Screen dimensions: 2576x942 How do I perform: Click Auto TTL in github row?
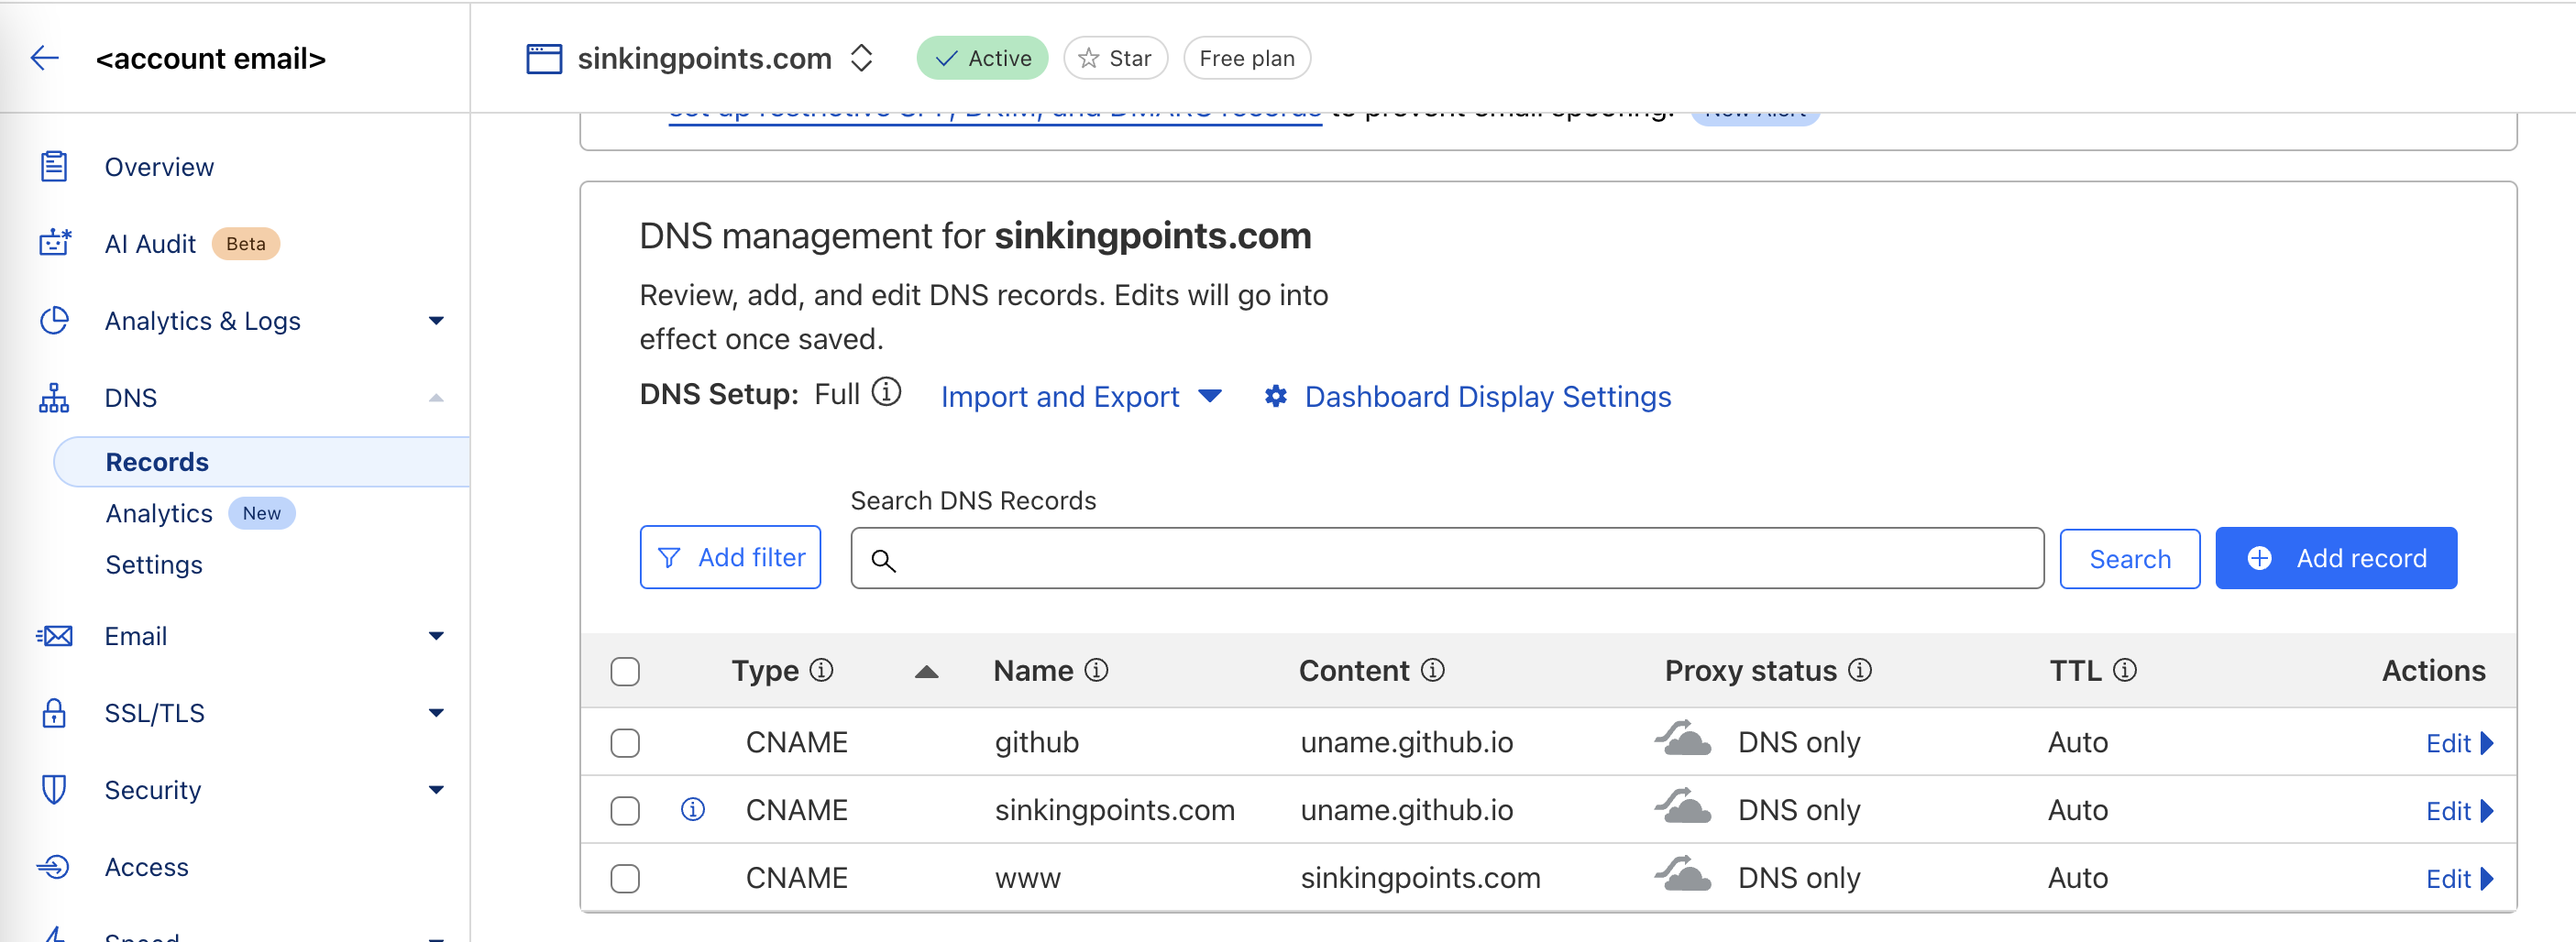coord(2077,742)
